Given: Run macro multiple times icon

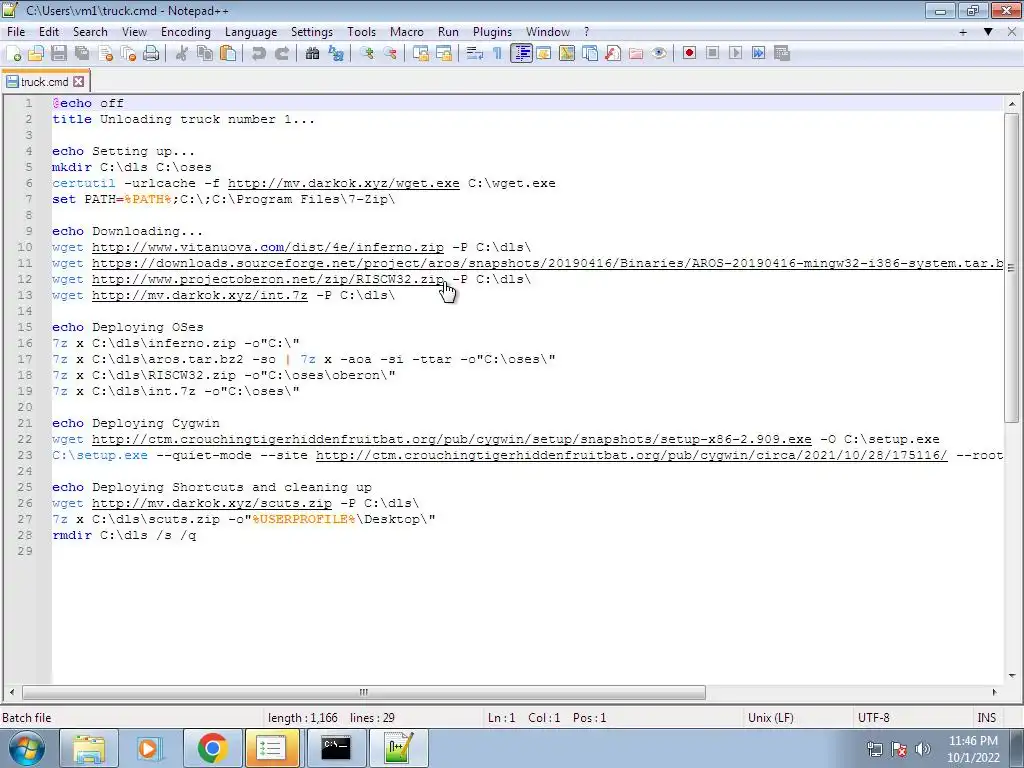Looking at the screenshot, I should point(758,54).
